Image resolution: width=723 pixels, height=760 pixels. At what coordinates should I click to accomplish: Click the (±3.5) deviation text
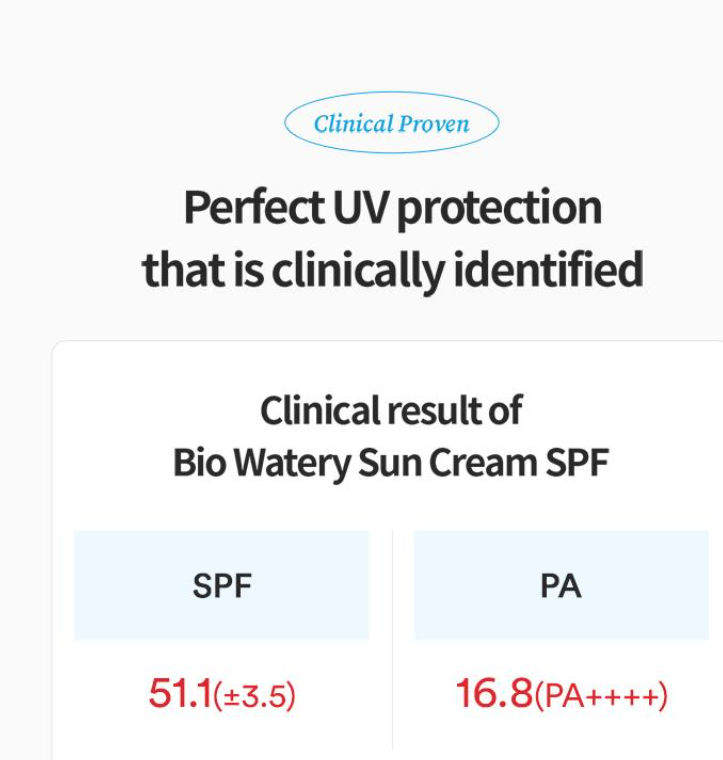pos(254,696)
